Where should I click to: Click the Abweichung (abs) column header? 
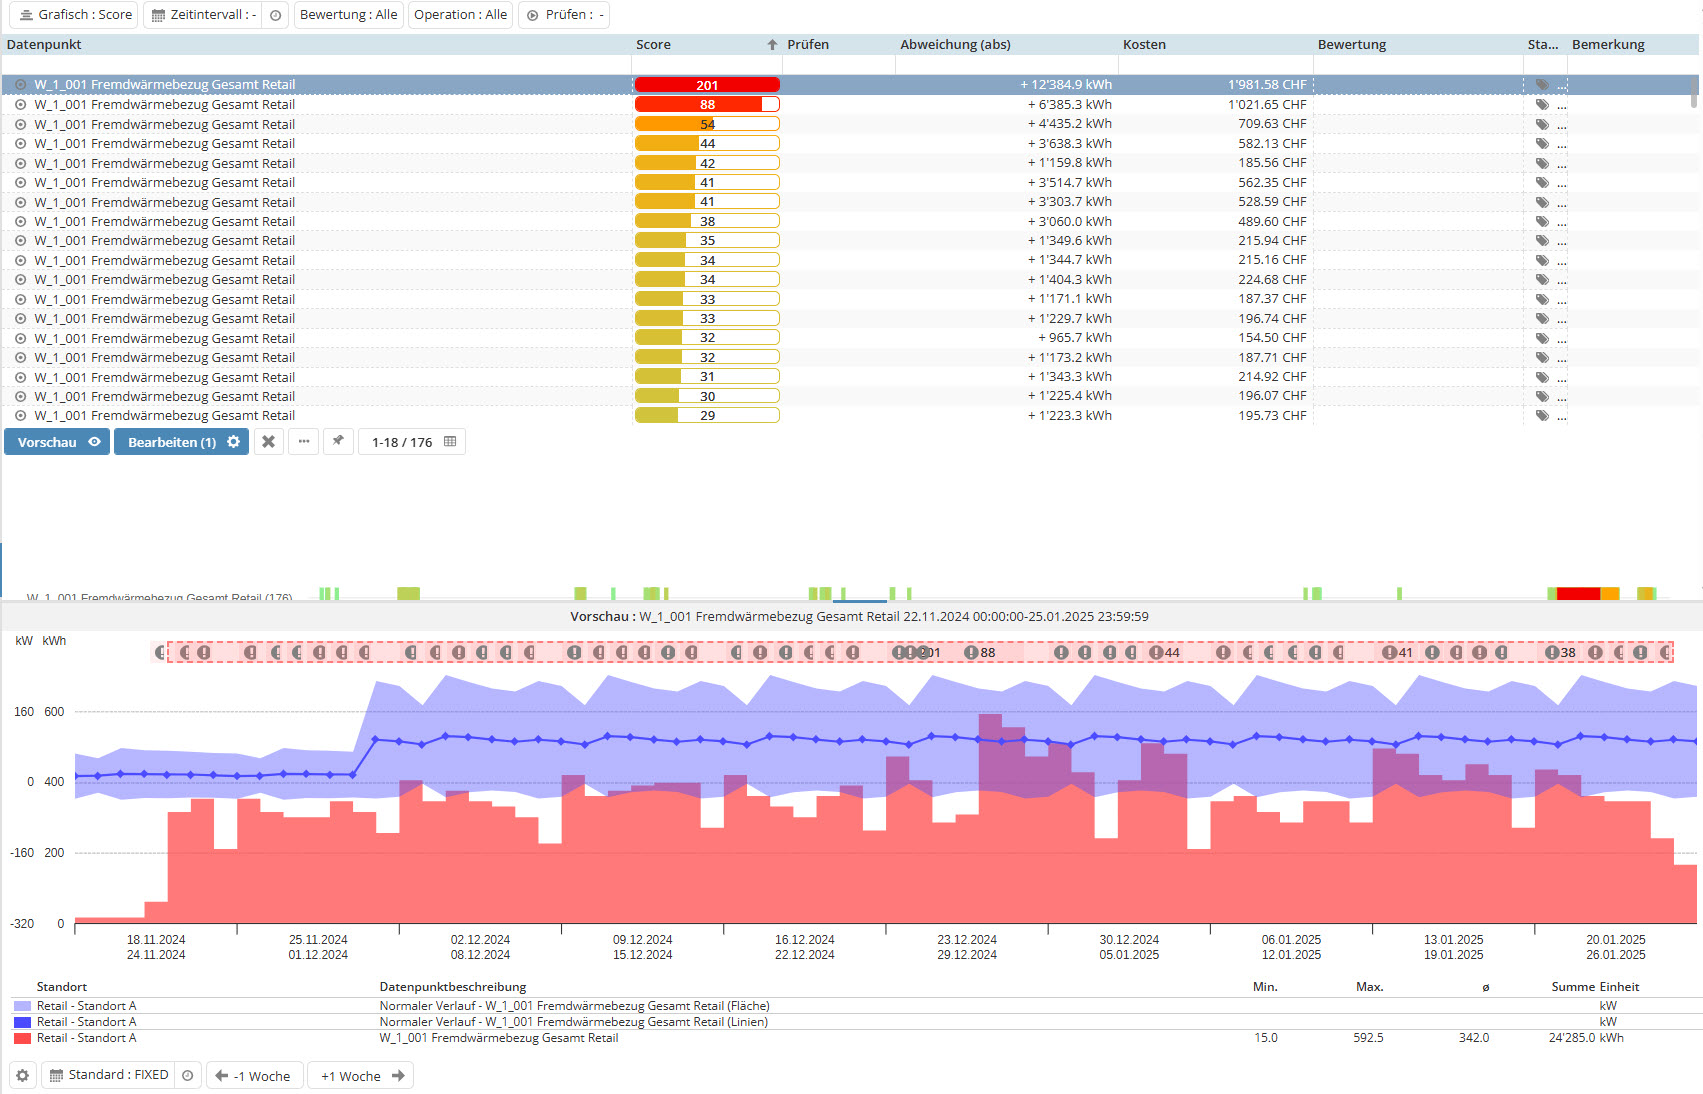(x=954, y=45)
